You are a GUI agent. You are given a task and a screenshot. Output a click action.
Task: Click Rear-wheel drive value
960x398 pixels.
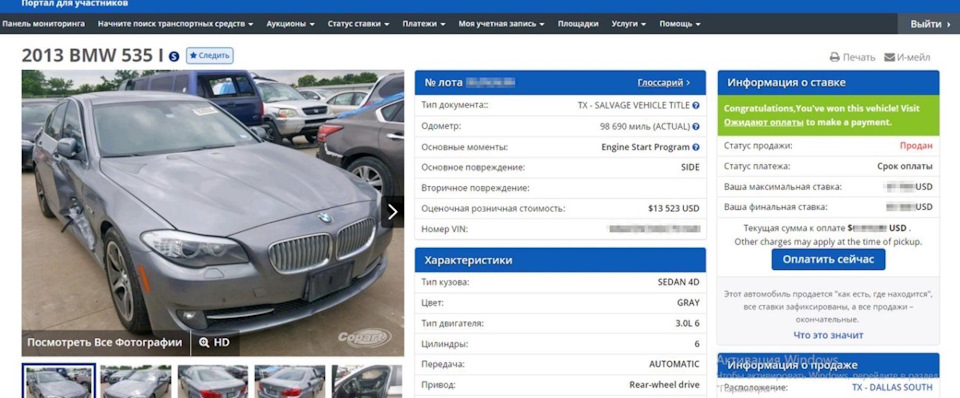[664, 385]
